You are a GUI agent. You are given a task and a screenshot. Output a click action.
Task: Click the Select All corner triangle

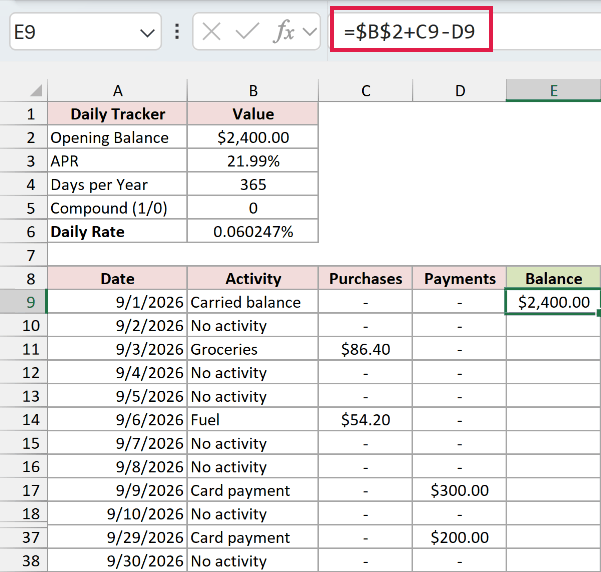(x=36, y=91)
